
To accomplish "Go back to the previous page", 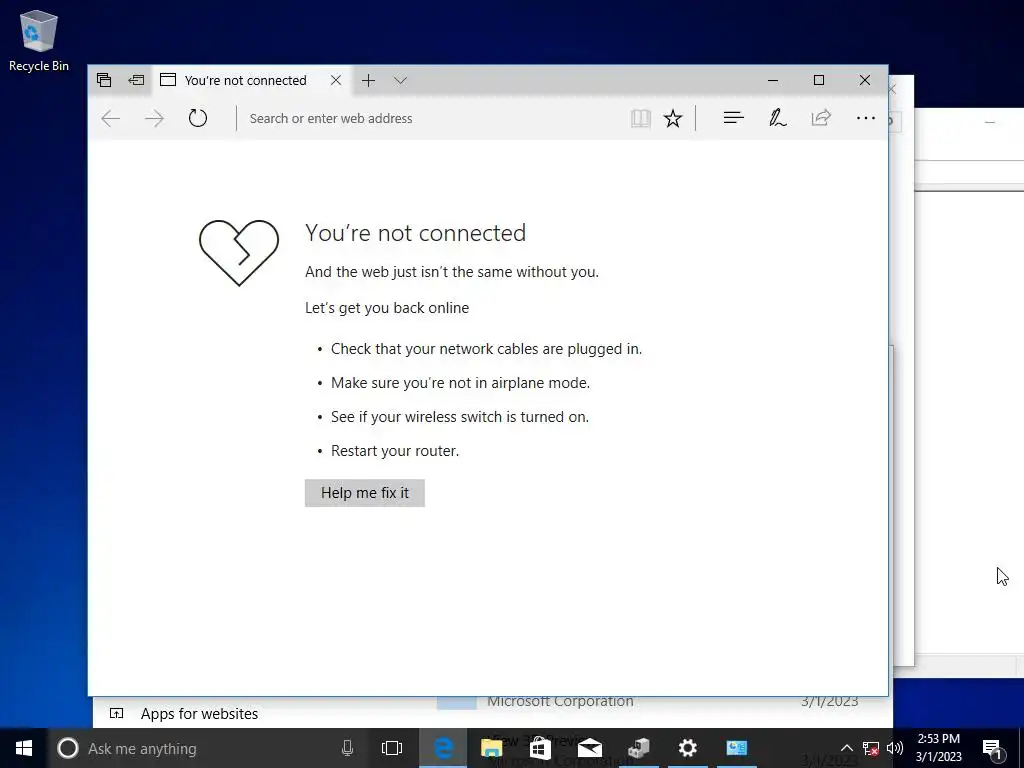I will (111, 118).
